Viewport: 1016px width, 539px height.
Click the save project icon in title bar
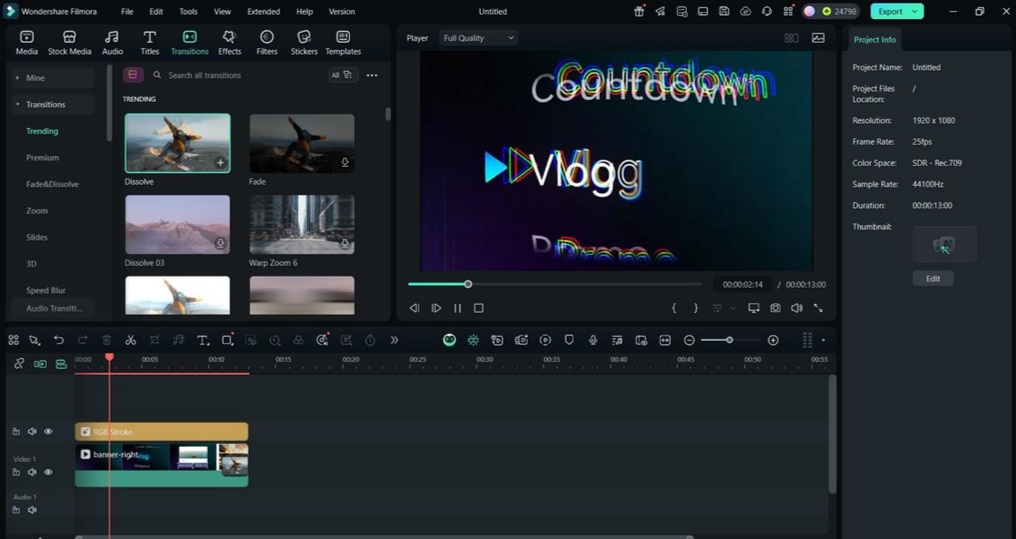(x=724, y=11)
